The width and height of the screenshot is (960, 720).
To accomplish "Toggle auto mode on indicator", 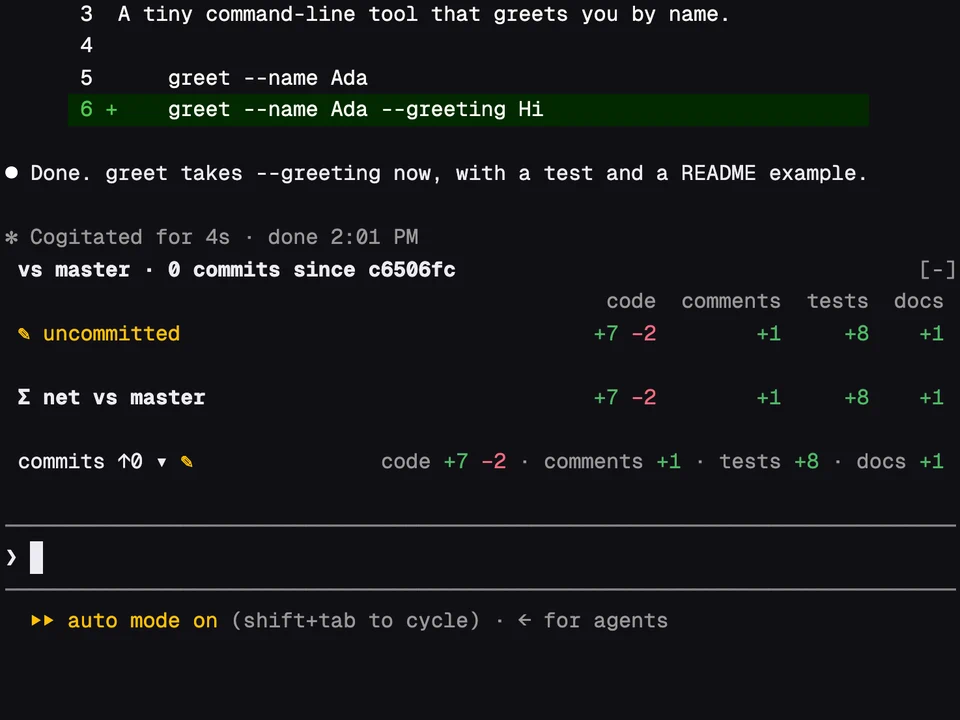I will pos(143,621).
